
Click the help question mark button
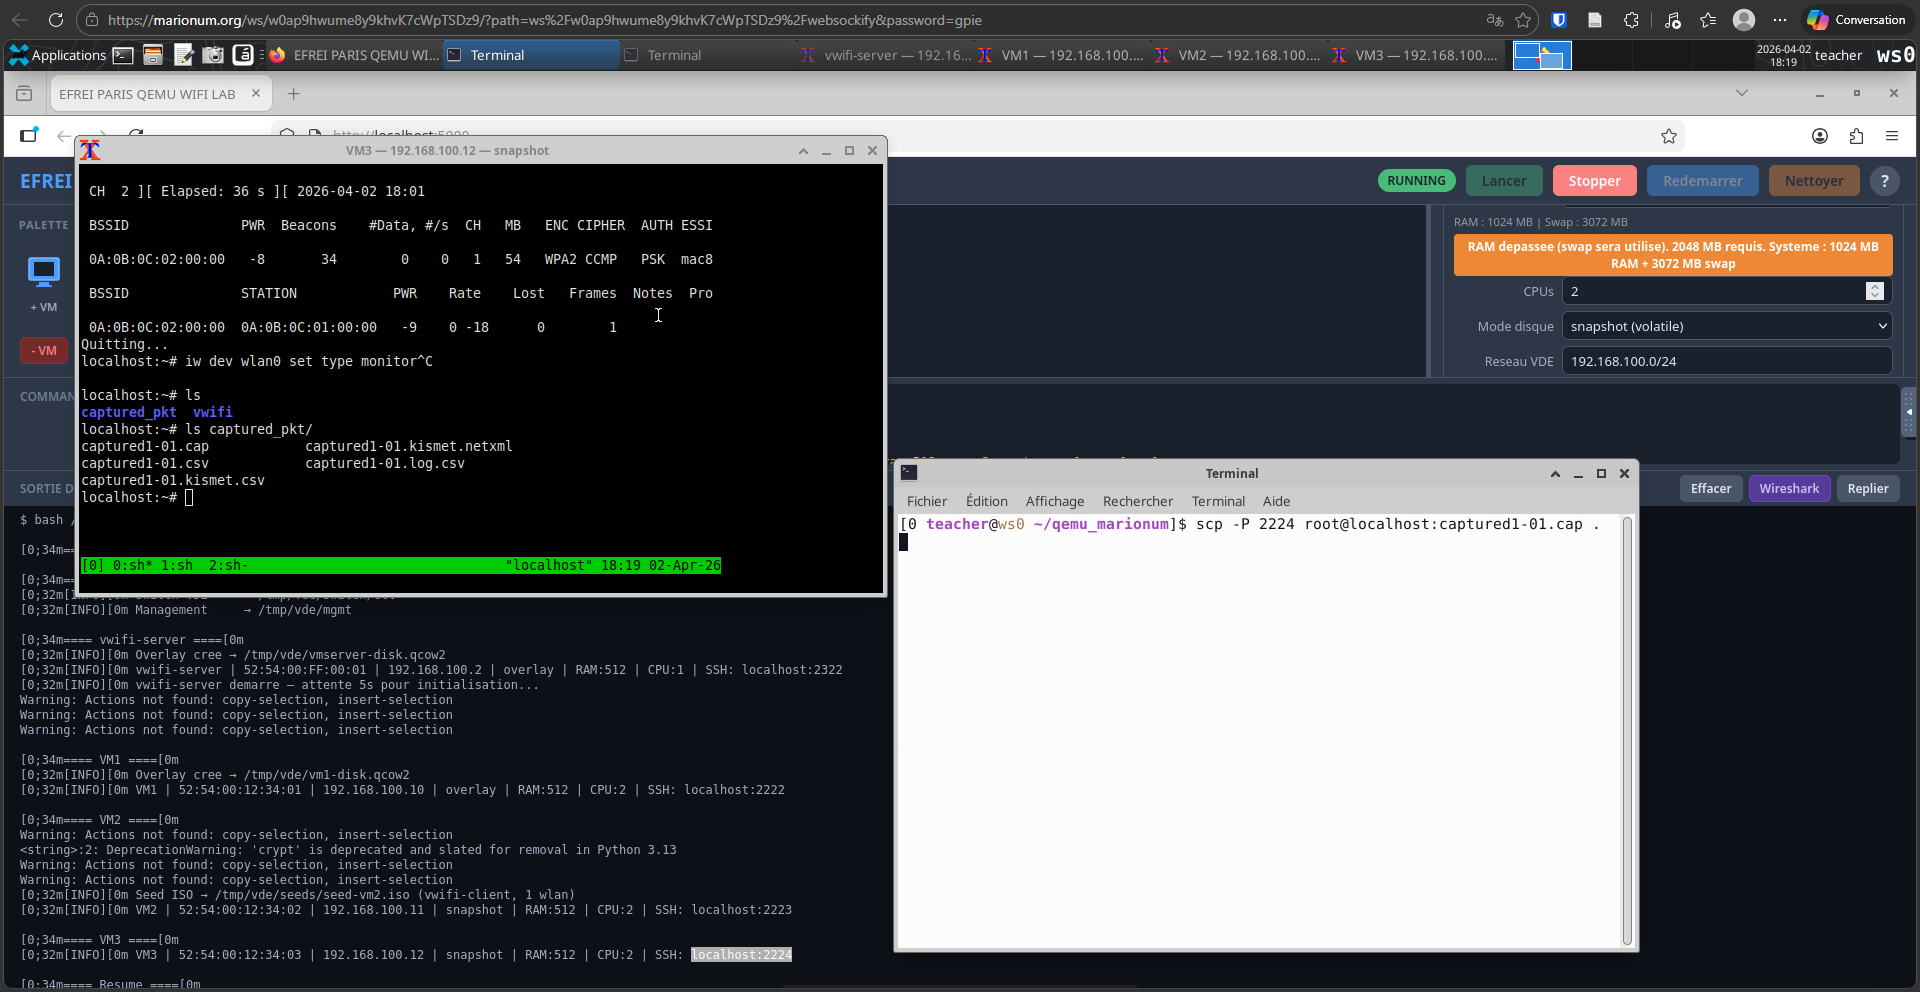(1884, 181)
